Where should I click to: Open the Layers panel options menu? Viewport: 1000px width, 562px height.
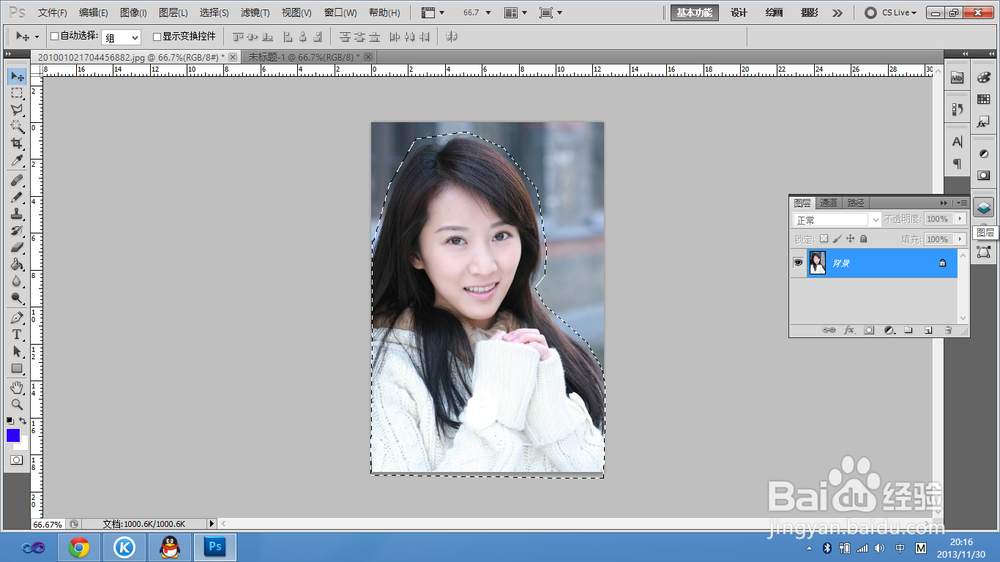(961, 203)
